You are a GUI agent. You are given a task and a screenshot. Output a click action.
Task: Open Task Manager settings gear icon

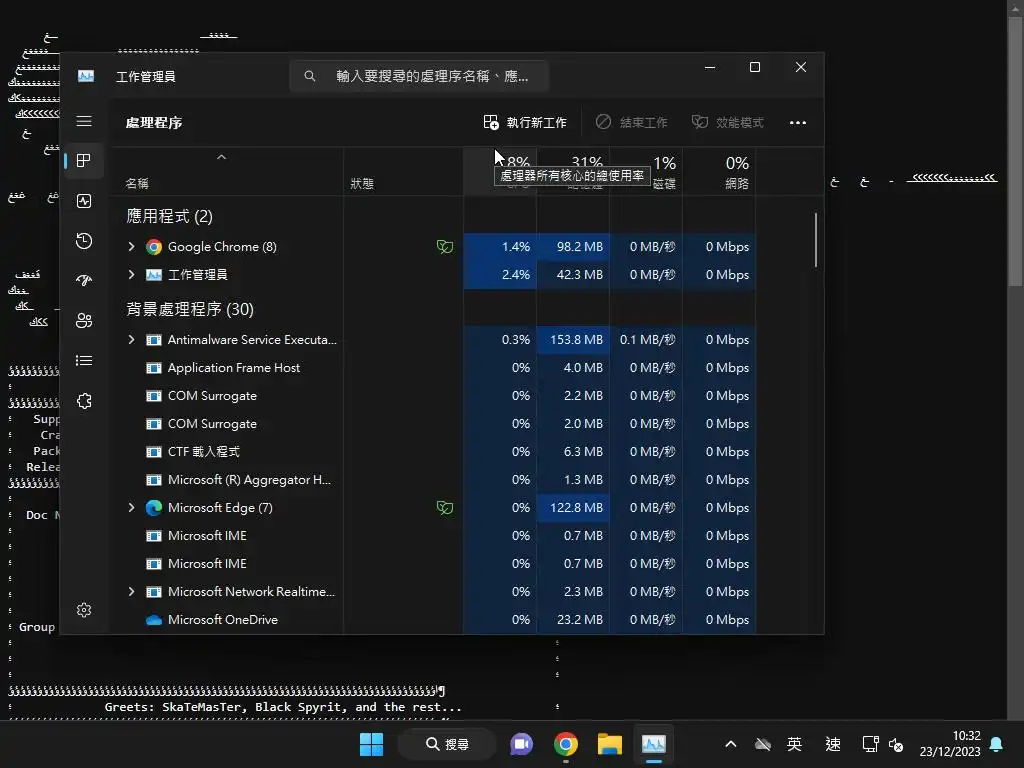pos(84,610)
